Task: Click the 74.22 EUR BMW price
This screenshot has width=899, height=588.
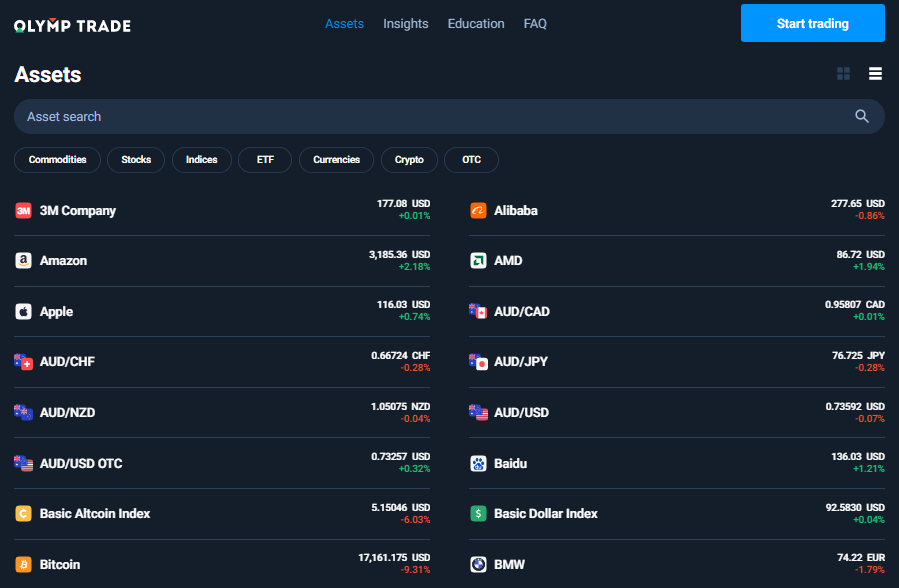Action: (861, 558)
